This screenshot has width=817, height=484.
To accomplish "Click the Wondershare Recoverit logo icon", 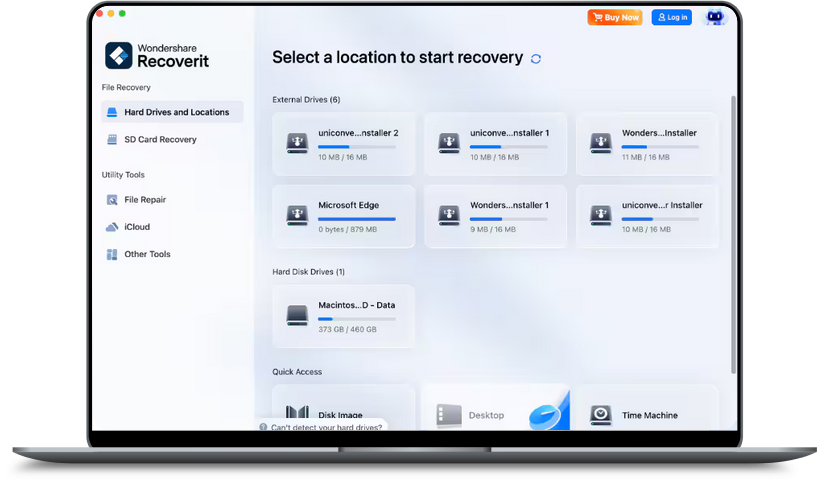I will pyautogui.click(x=118, y=55).
